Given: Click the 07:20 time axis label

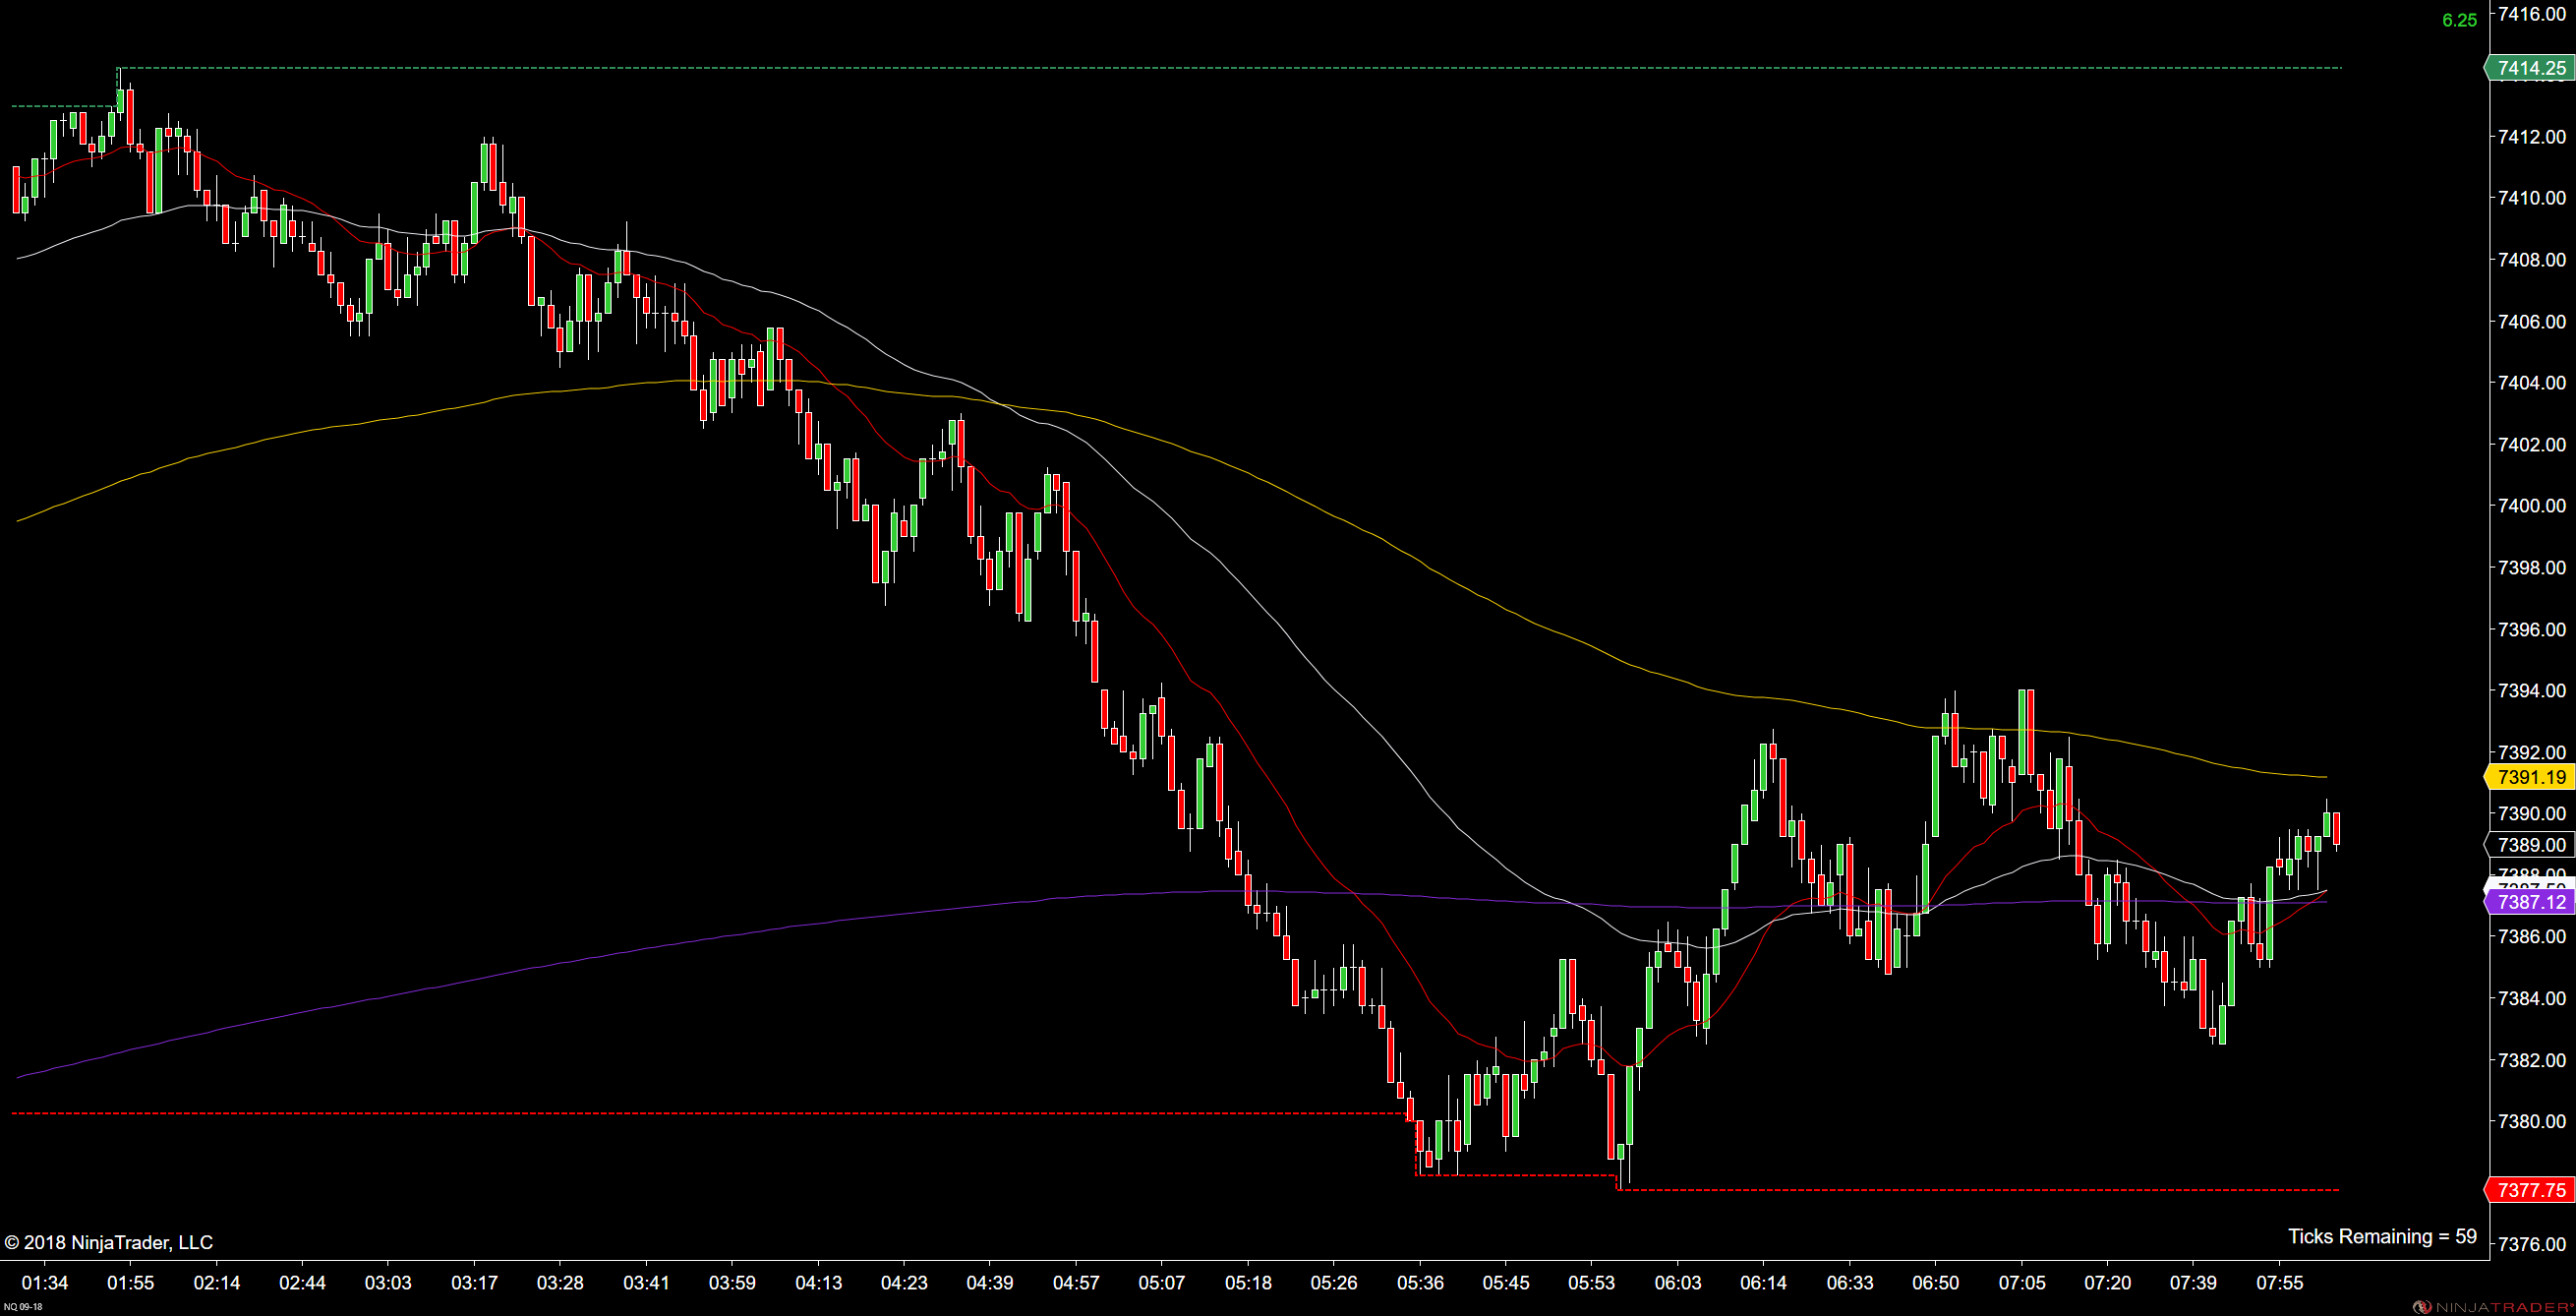Looking at the screenshot, I should [x=2107, y=1283].
